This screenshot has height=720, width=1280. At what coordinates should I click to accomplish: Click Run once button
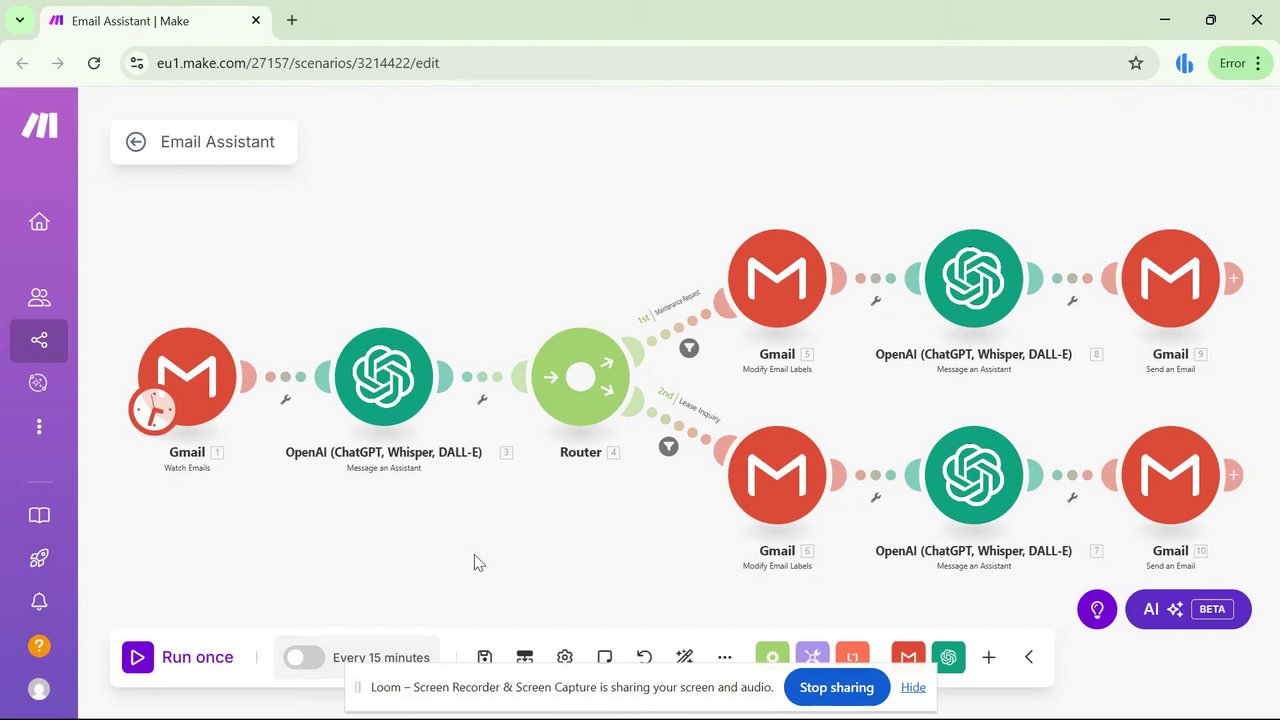[178, 657]
